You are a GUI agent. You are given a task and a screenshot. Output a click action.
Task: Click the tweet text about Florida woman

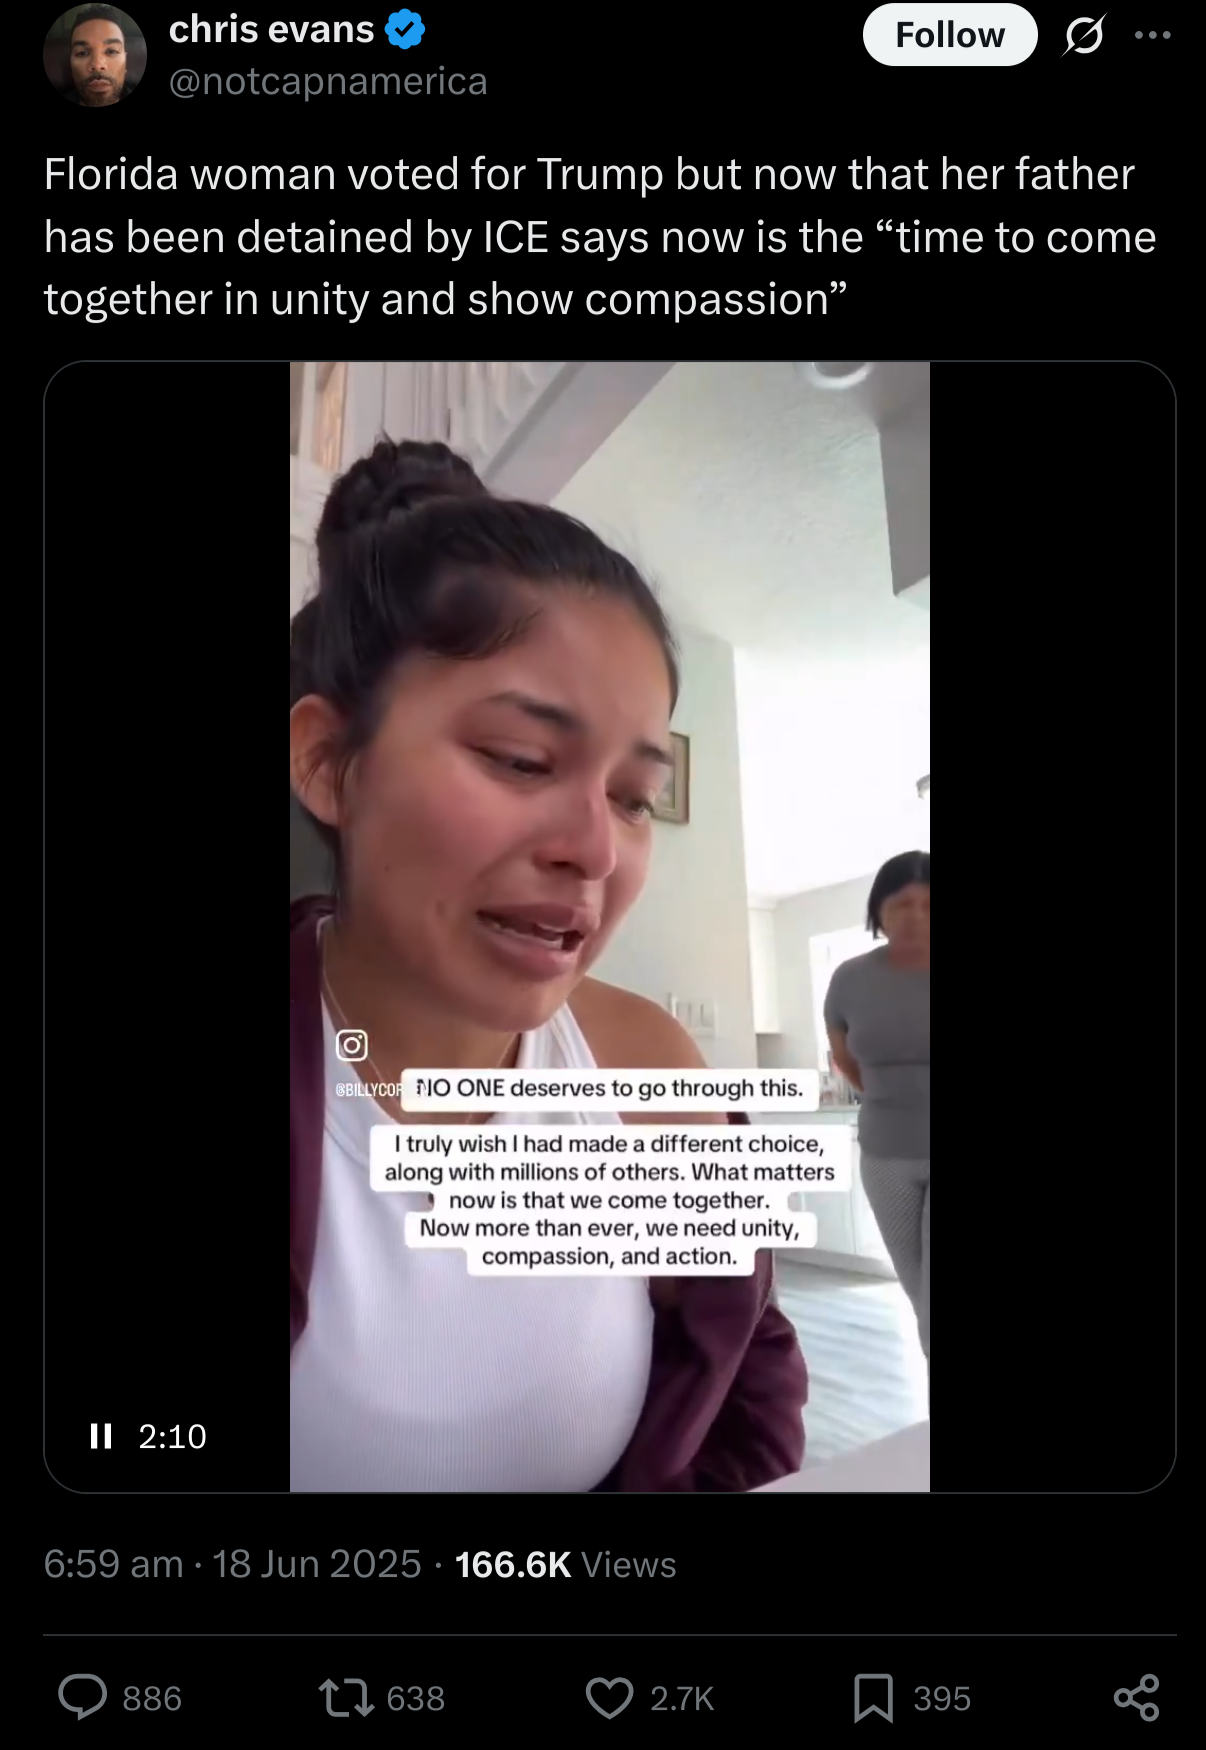(600, 237)
